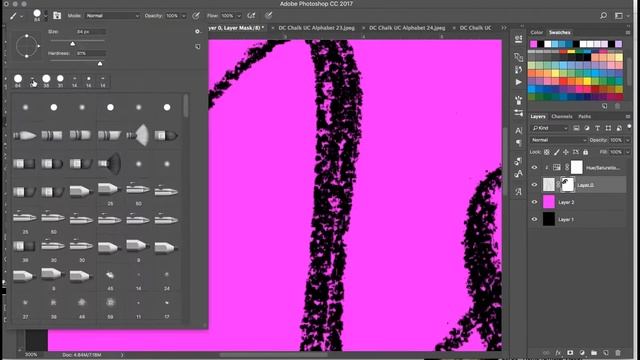Click the brush Size value field
Image resolution: width=640 pixels, height=360 pixels.
pyautogui.click(x=91, y=32)
